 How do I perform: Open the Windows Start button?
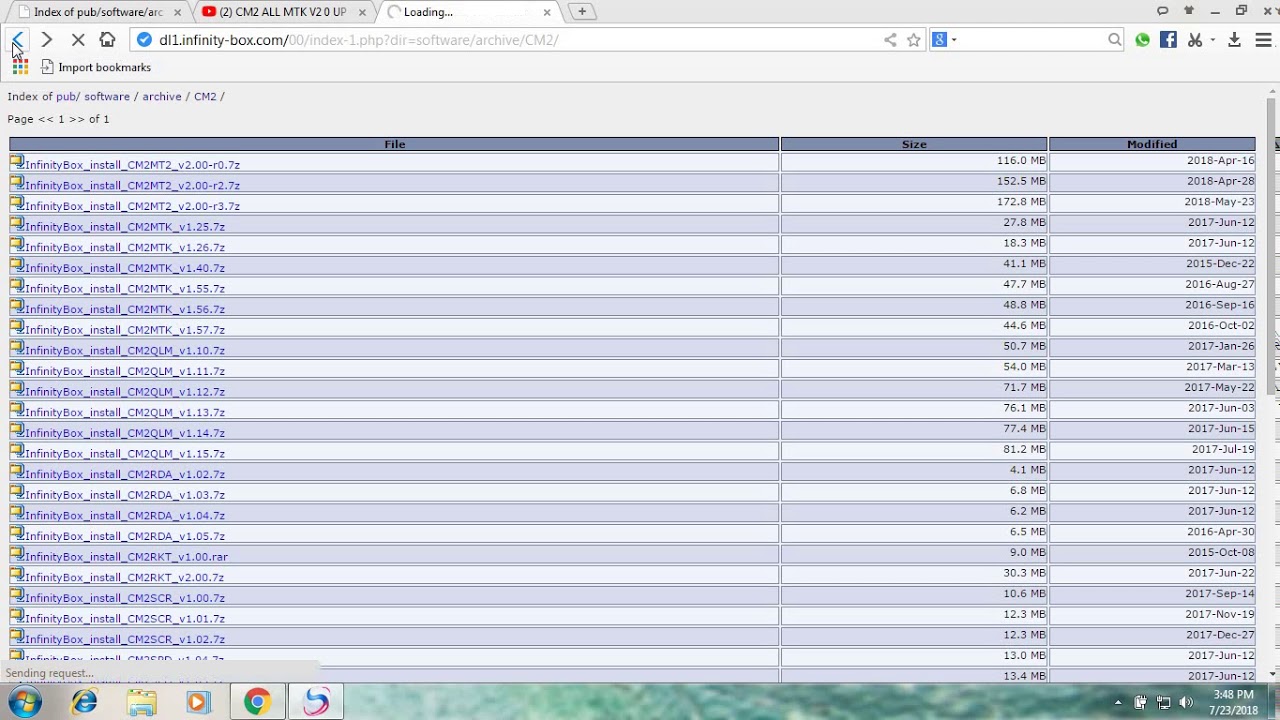[x=24, y=702]
